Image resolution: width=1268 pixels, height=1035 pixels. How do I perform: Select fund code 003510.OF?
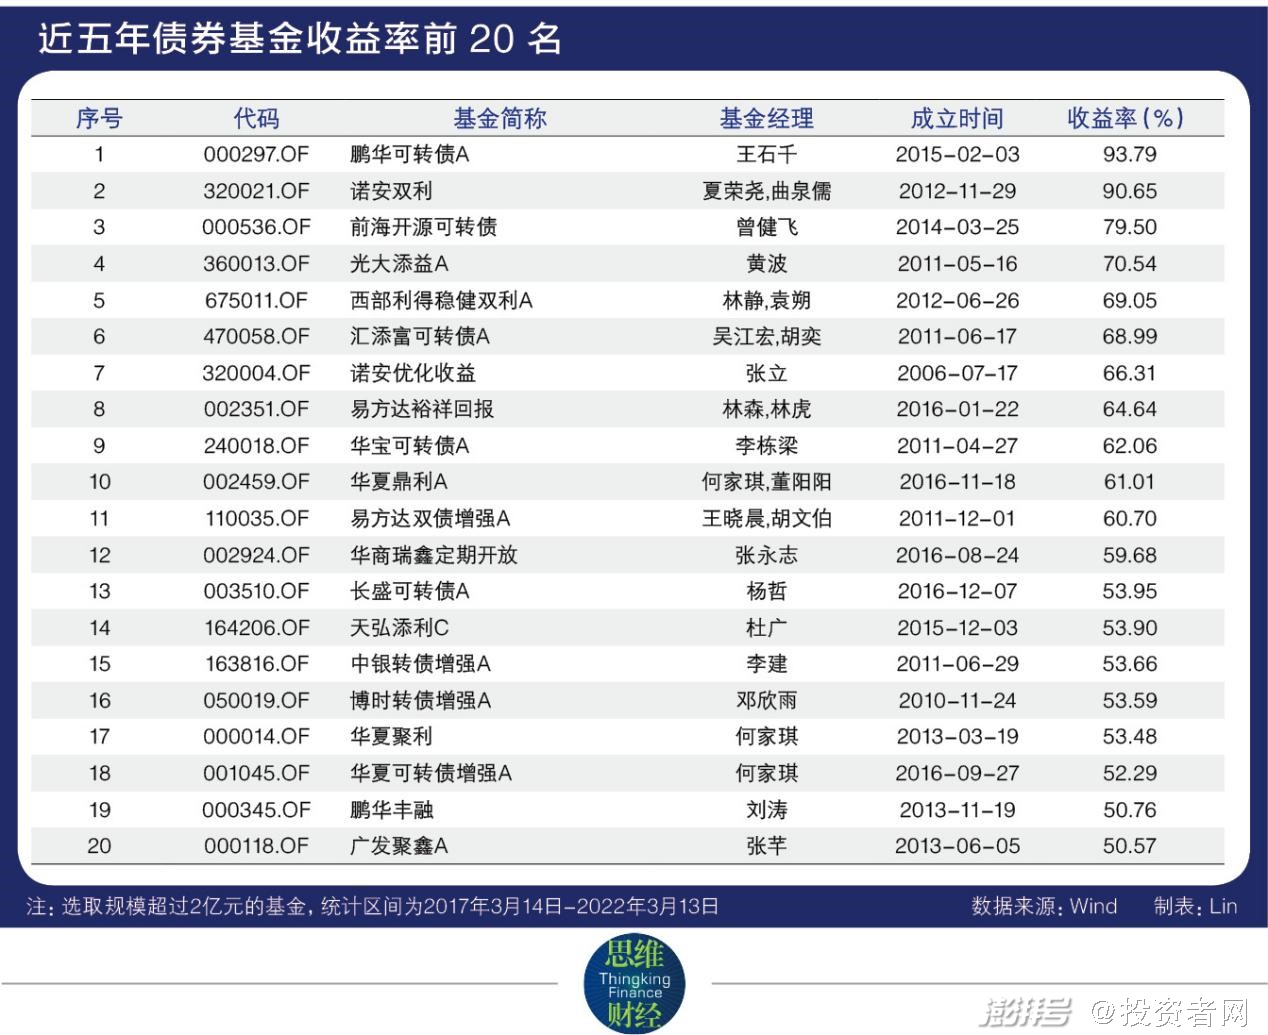256,591
